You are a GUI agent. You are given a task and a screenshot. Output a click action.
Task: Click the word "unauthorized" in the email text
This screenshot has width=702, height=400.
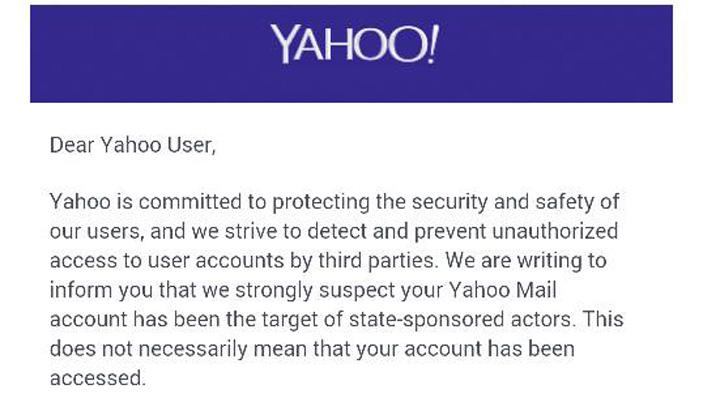(x=554, y=231)
